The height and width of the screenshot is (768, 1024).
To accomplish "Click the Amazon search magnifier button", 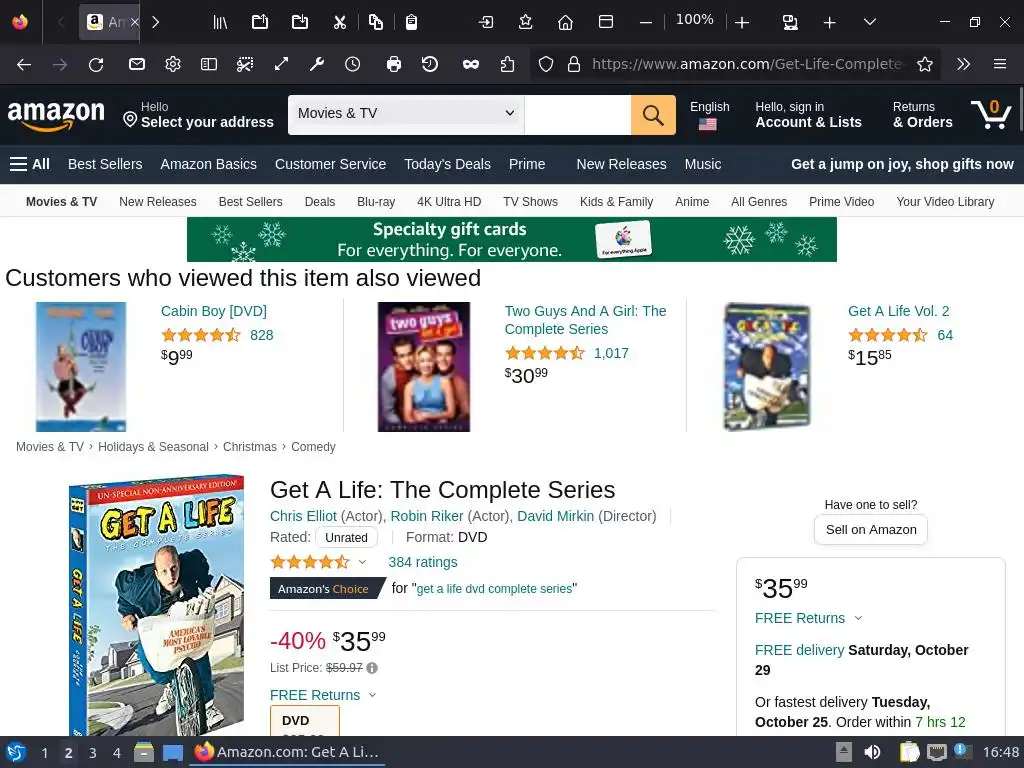I will tap(653, 115).
